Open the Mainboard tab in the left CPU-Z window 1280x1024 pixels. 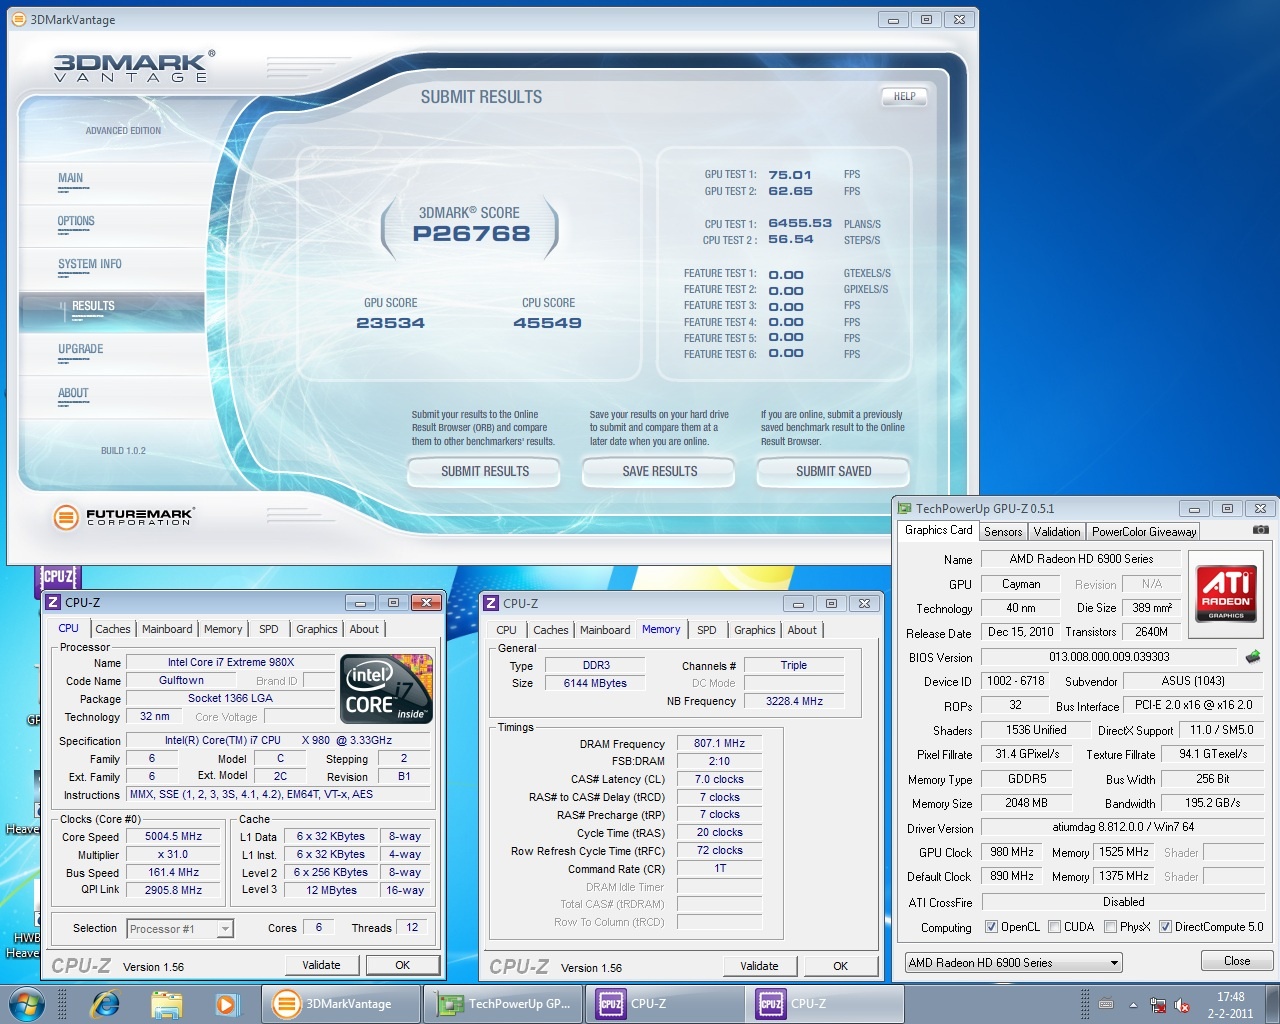pyautogui.click(x=167, y=629)
